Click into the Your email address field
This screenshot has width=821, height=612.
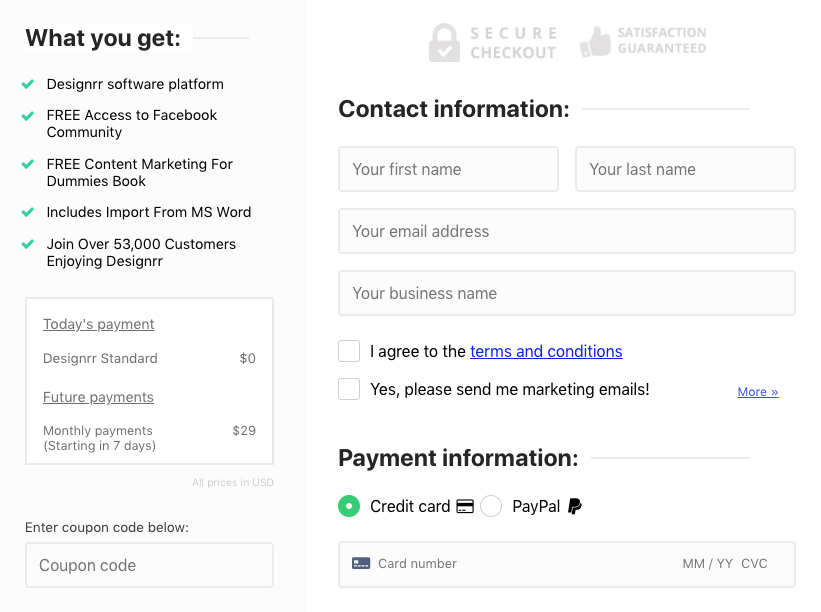(566, 231)
